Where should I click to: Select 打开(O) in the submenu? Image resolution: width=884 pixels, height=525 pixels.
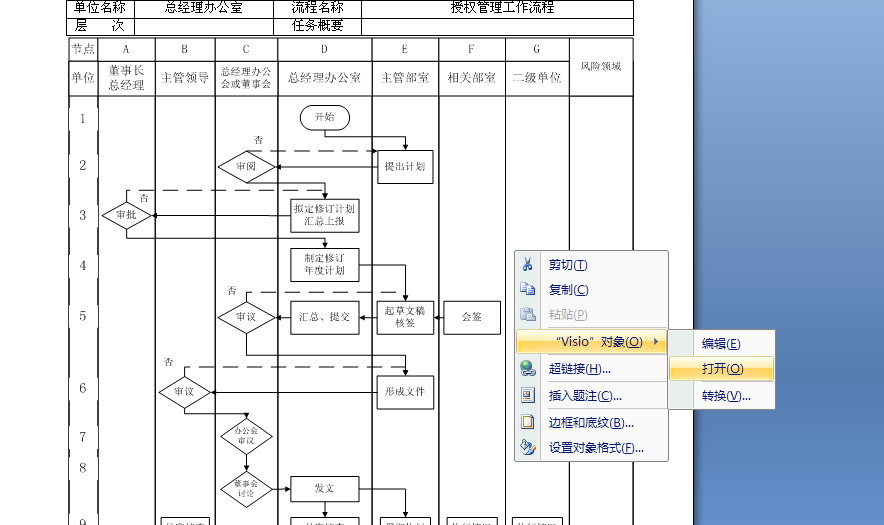click(x=721, y=369)
